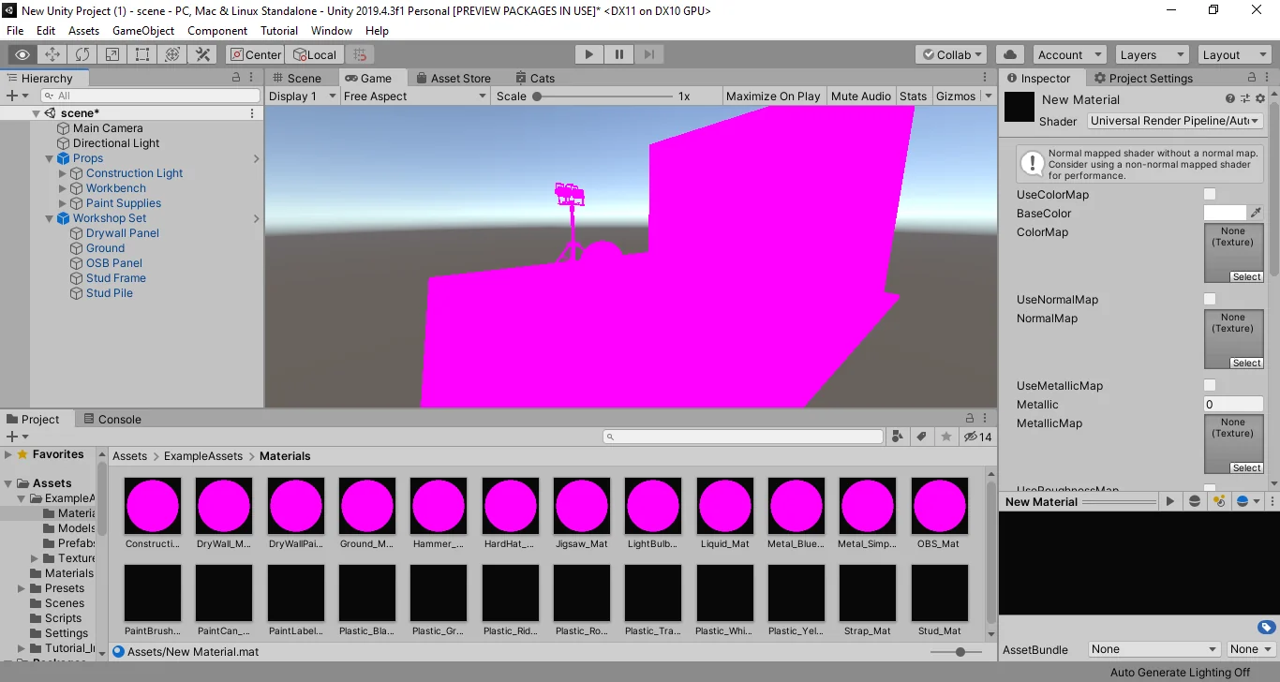Toggle Mute Audio in Game view
The image size is (1280, 682).
point(861,96)
